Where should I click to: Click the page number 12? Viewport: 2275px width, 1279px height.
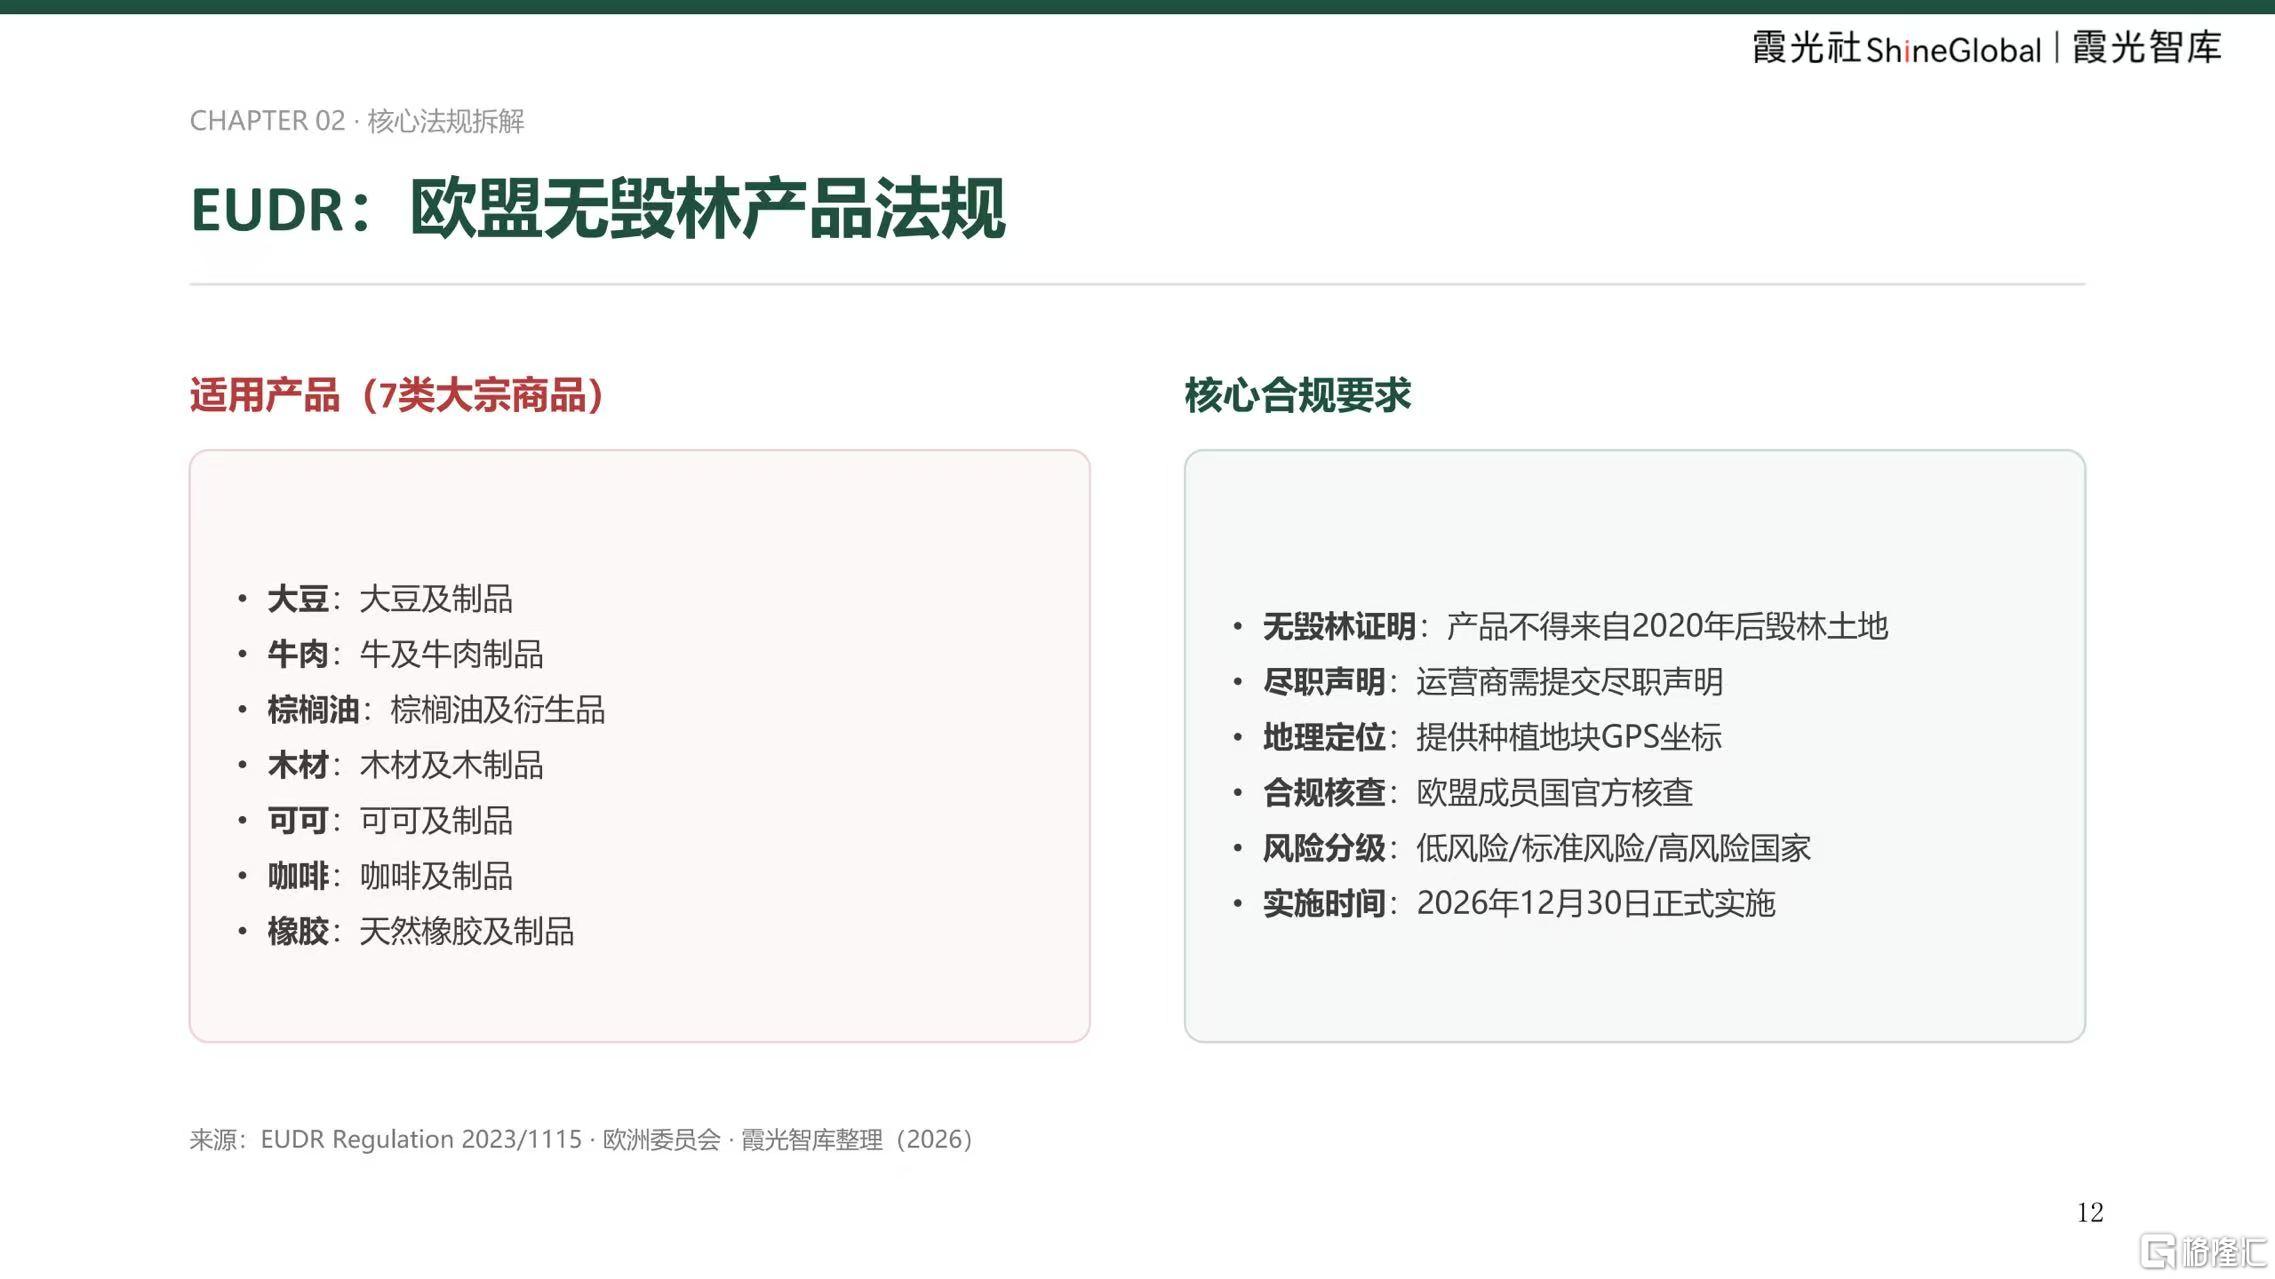[2090, 1212]
